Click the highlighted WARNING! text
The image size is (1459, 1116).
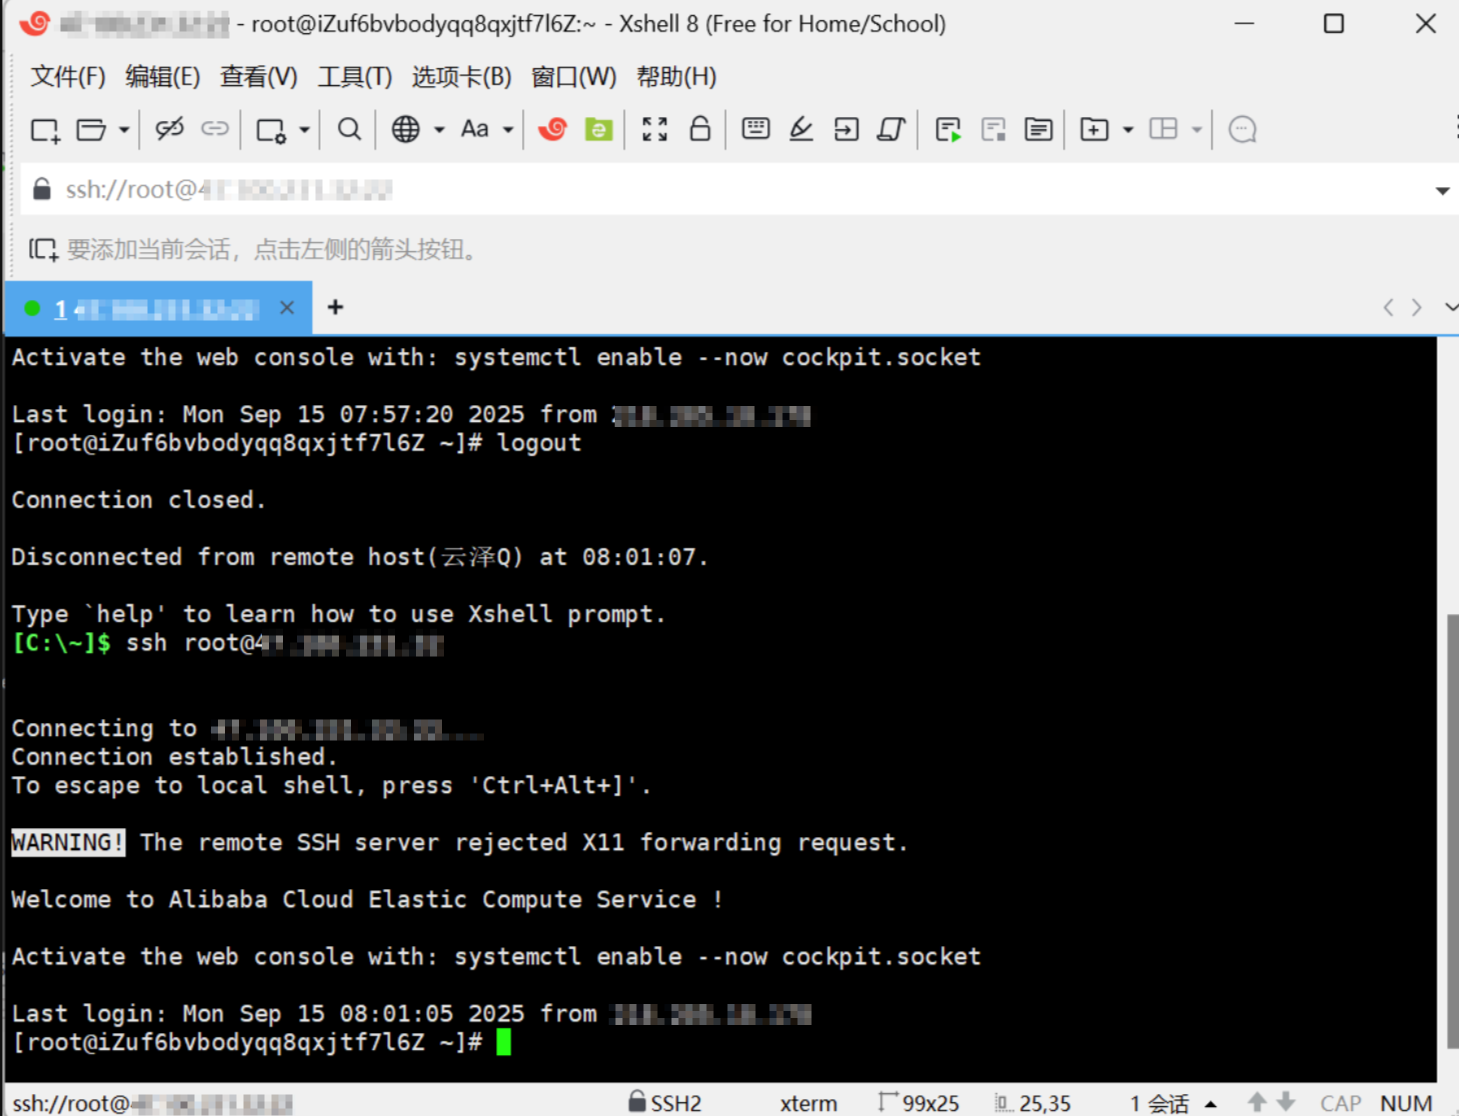coord(68,843)
